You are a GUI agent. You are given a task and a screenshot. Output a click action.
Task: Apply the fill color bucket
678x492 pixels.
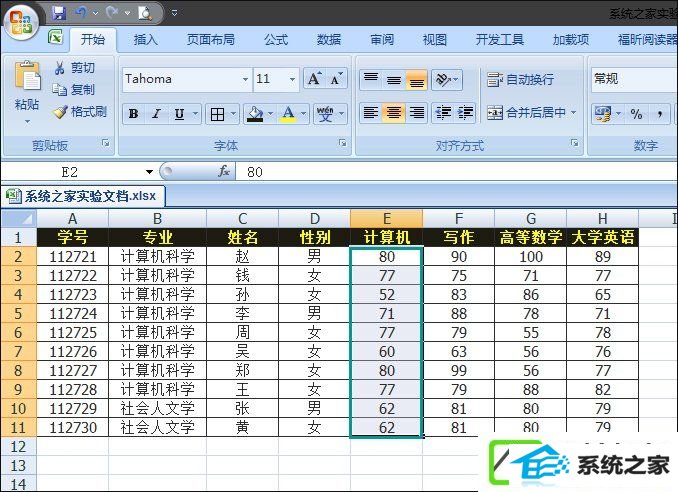255,114
